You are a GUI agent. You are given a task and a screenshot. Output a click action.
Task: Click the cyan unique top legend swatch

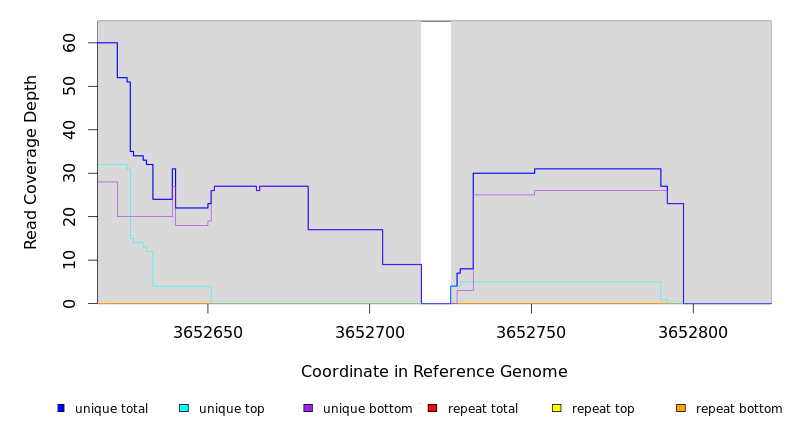[183, 408]
